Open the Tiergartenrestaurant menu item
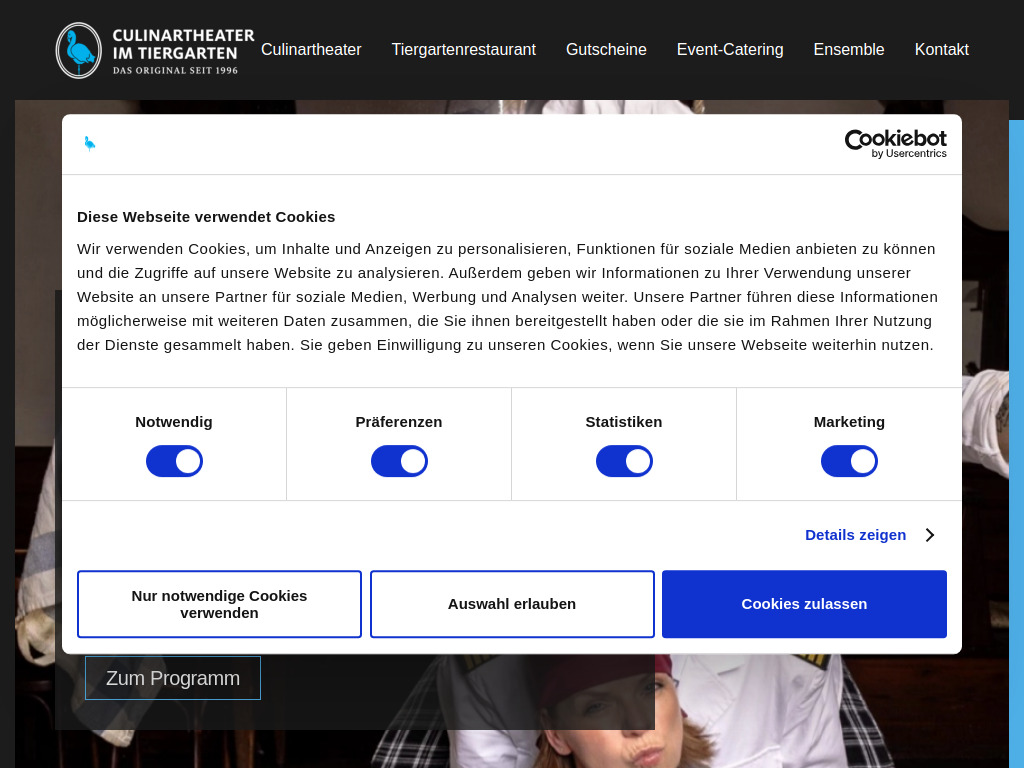Viewport: 1024px width, 768px height. [x=464, y=49]
